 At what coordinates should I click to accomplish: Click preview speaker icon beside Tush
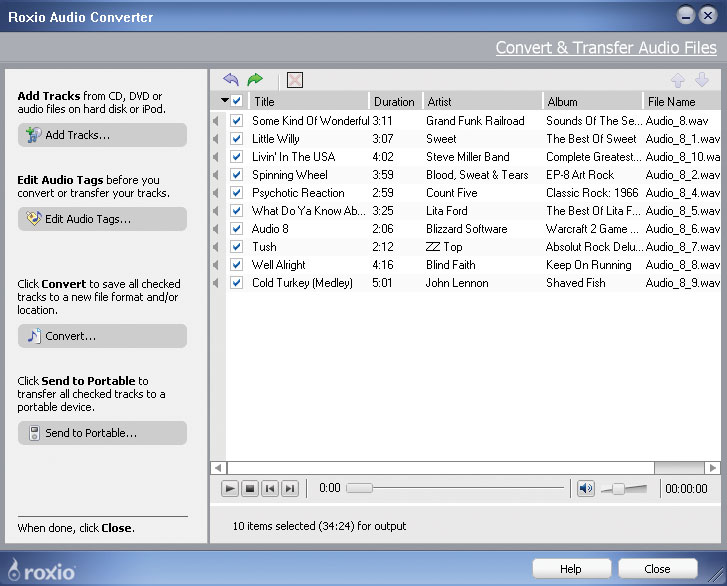(216, 247)
